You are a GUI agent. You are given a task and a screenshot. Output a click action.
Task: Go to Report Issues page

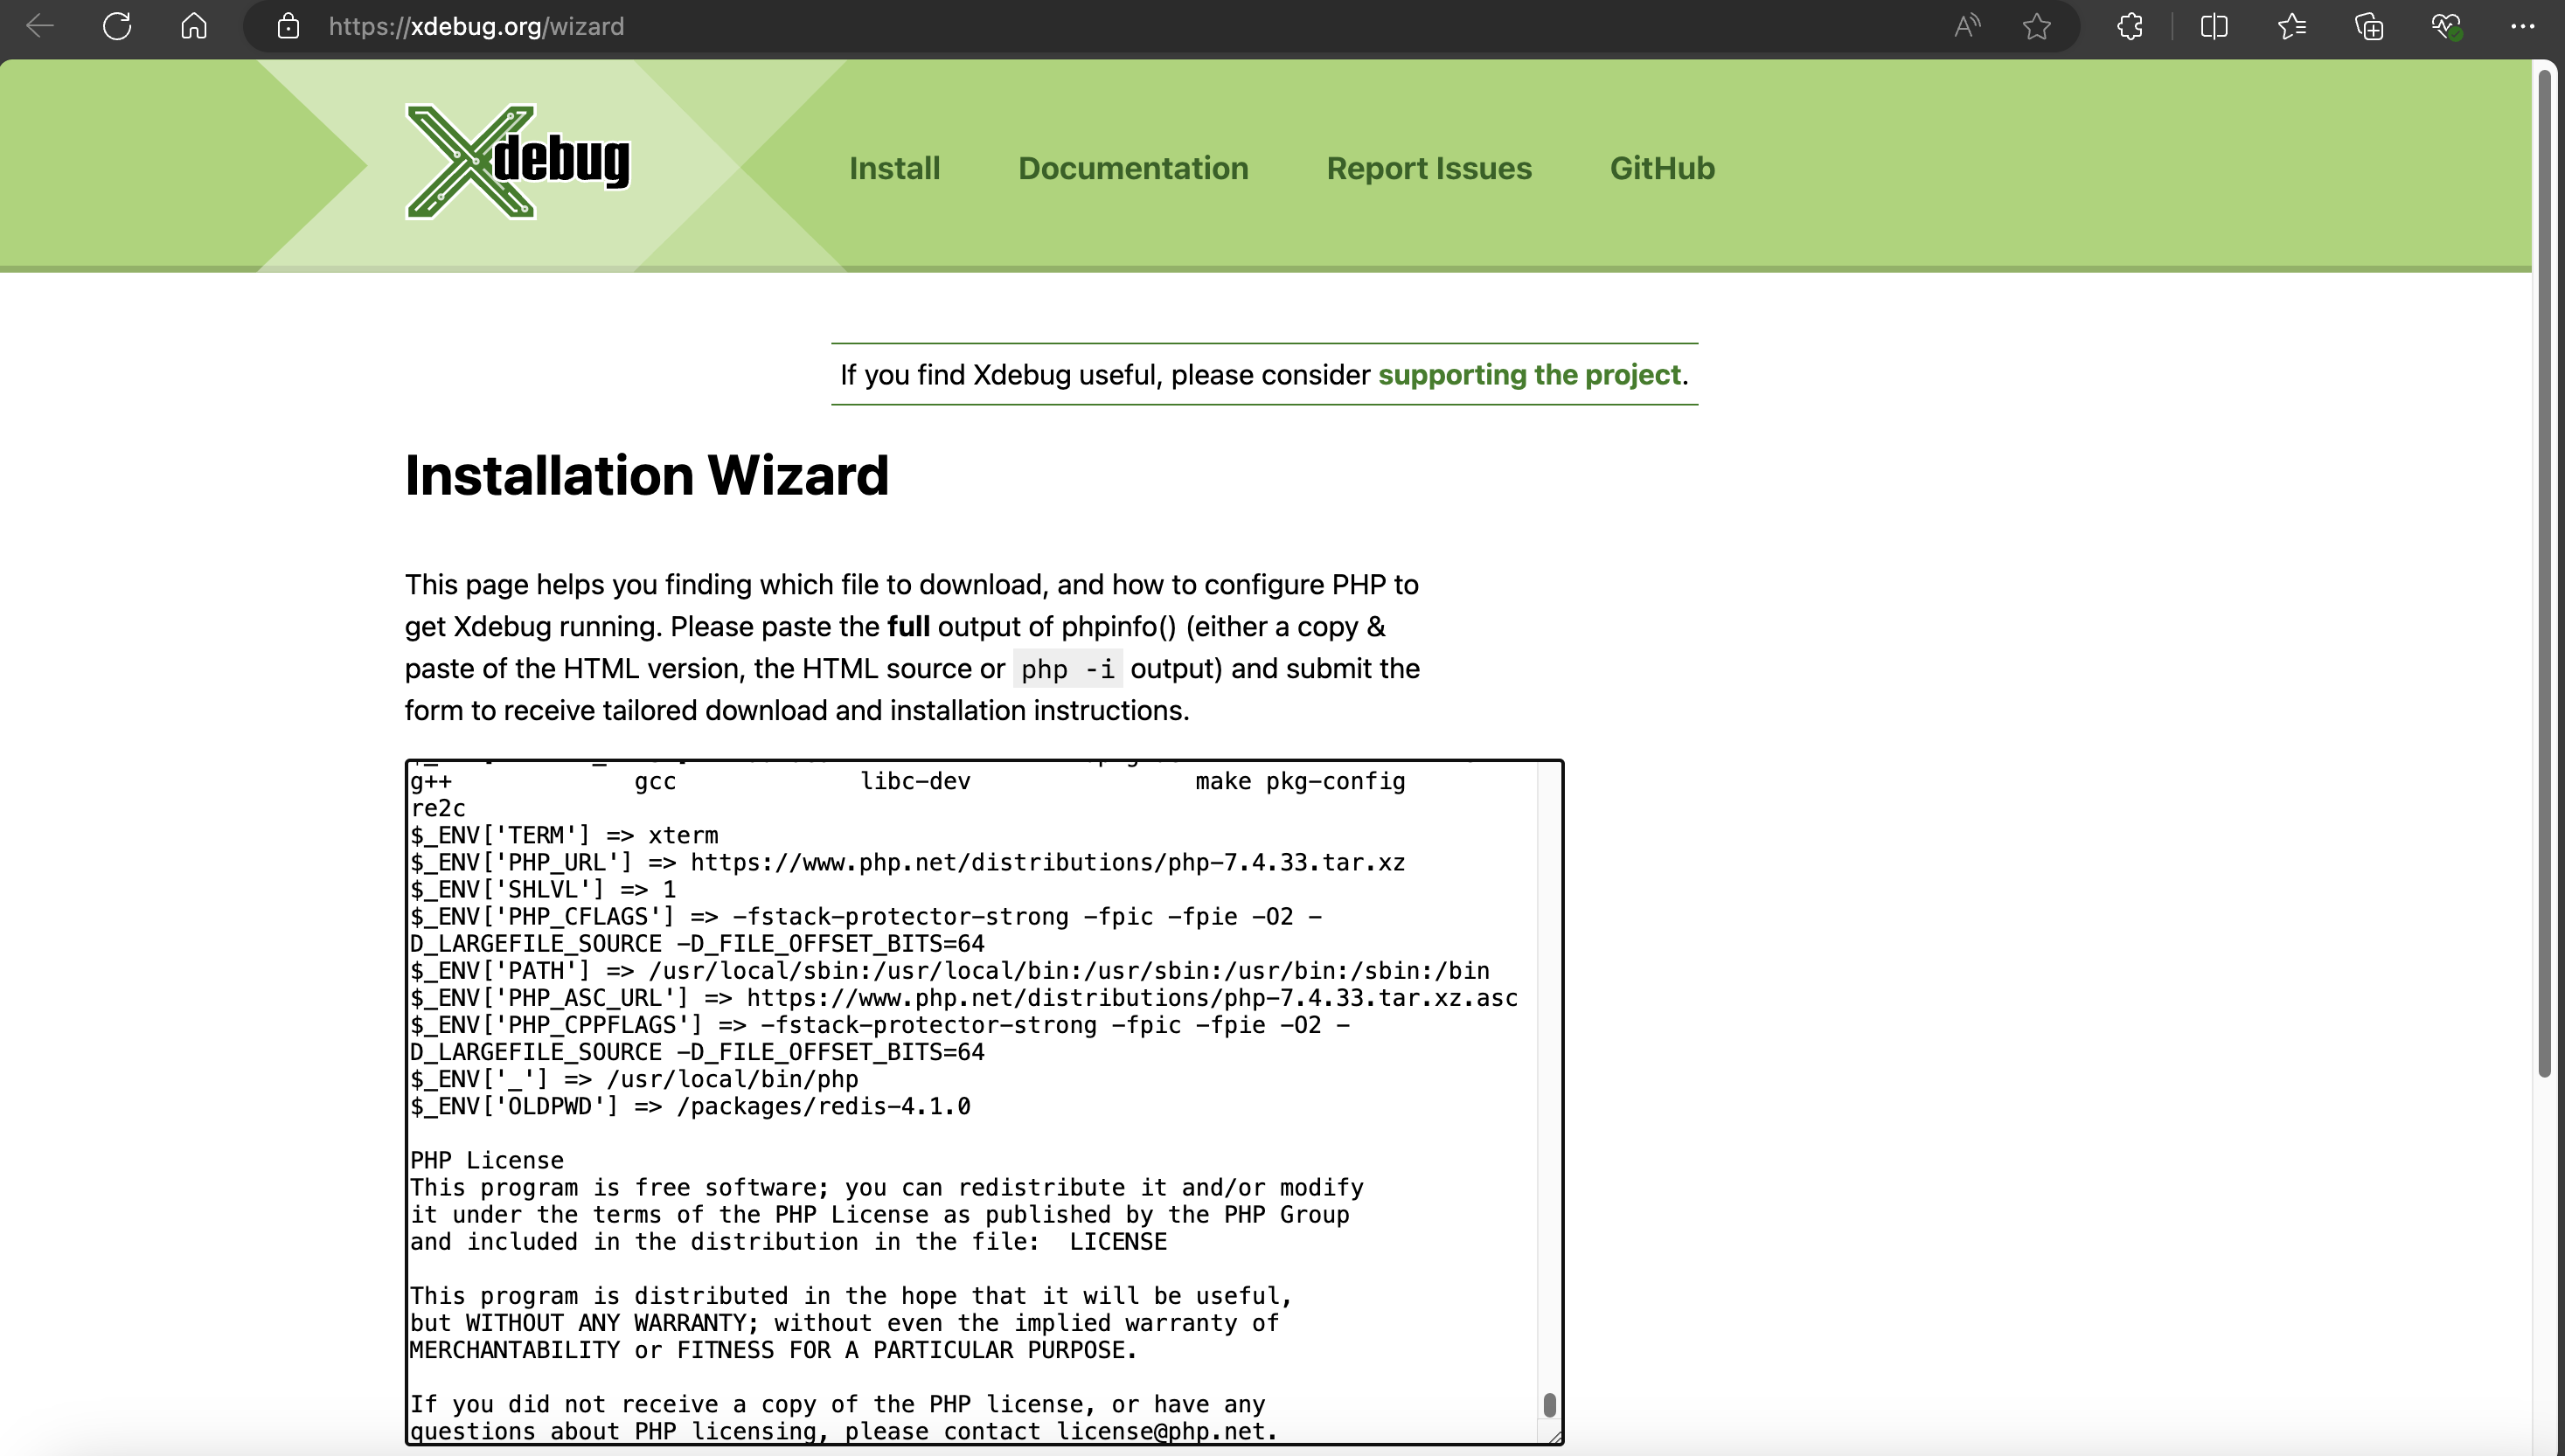click(x=1428, y=168)
